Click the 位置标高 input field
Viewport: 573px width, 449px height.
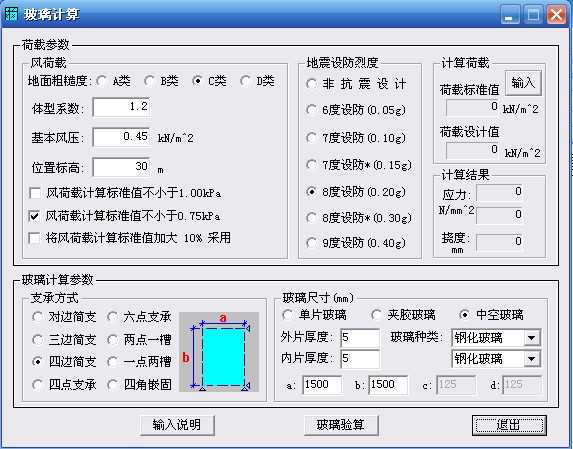pos(122,167)
